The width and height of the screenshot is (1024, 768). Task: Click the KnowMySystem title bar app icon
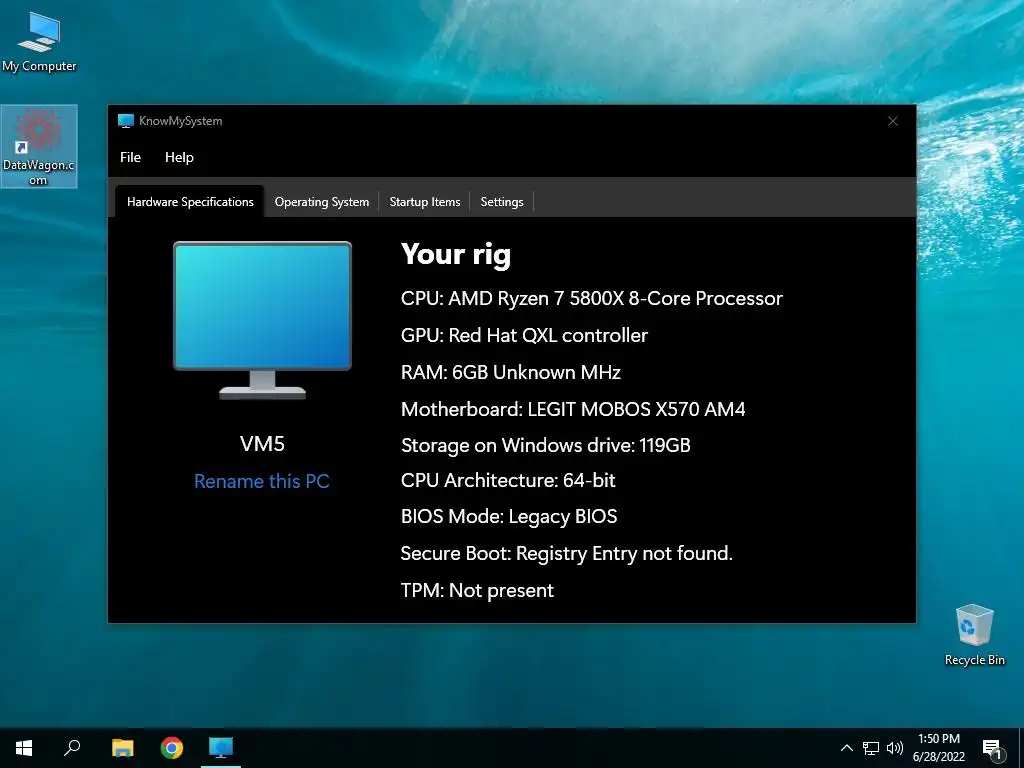point(125,121)
